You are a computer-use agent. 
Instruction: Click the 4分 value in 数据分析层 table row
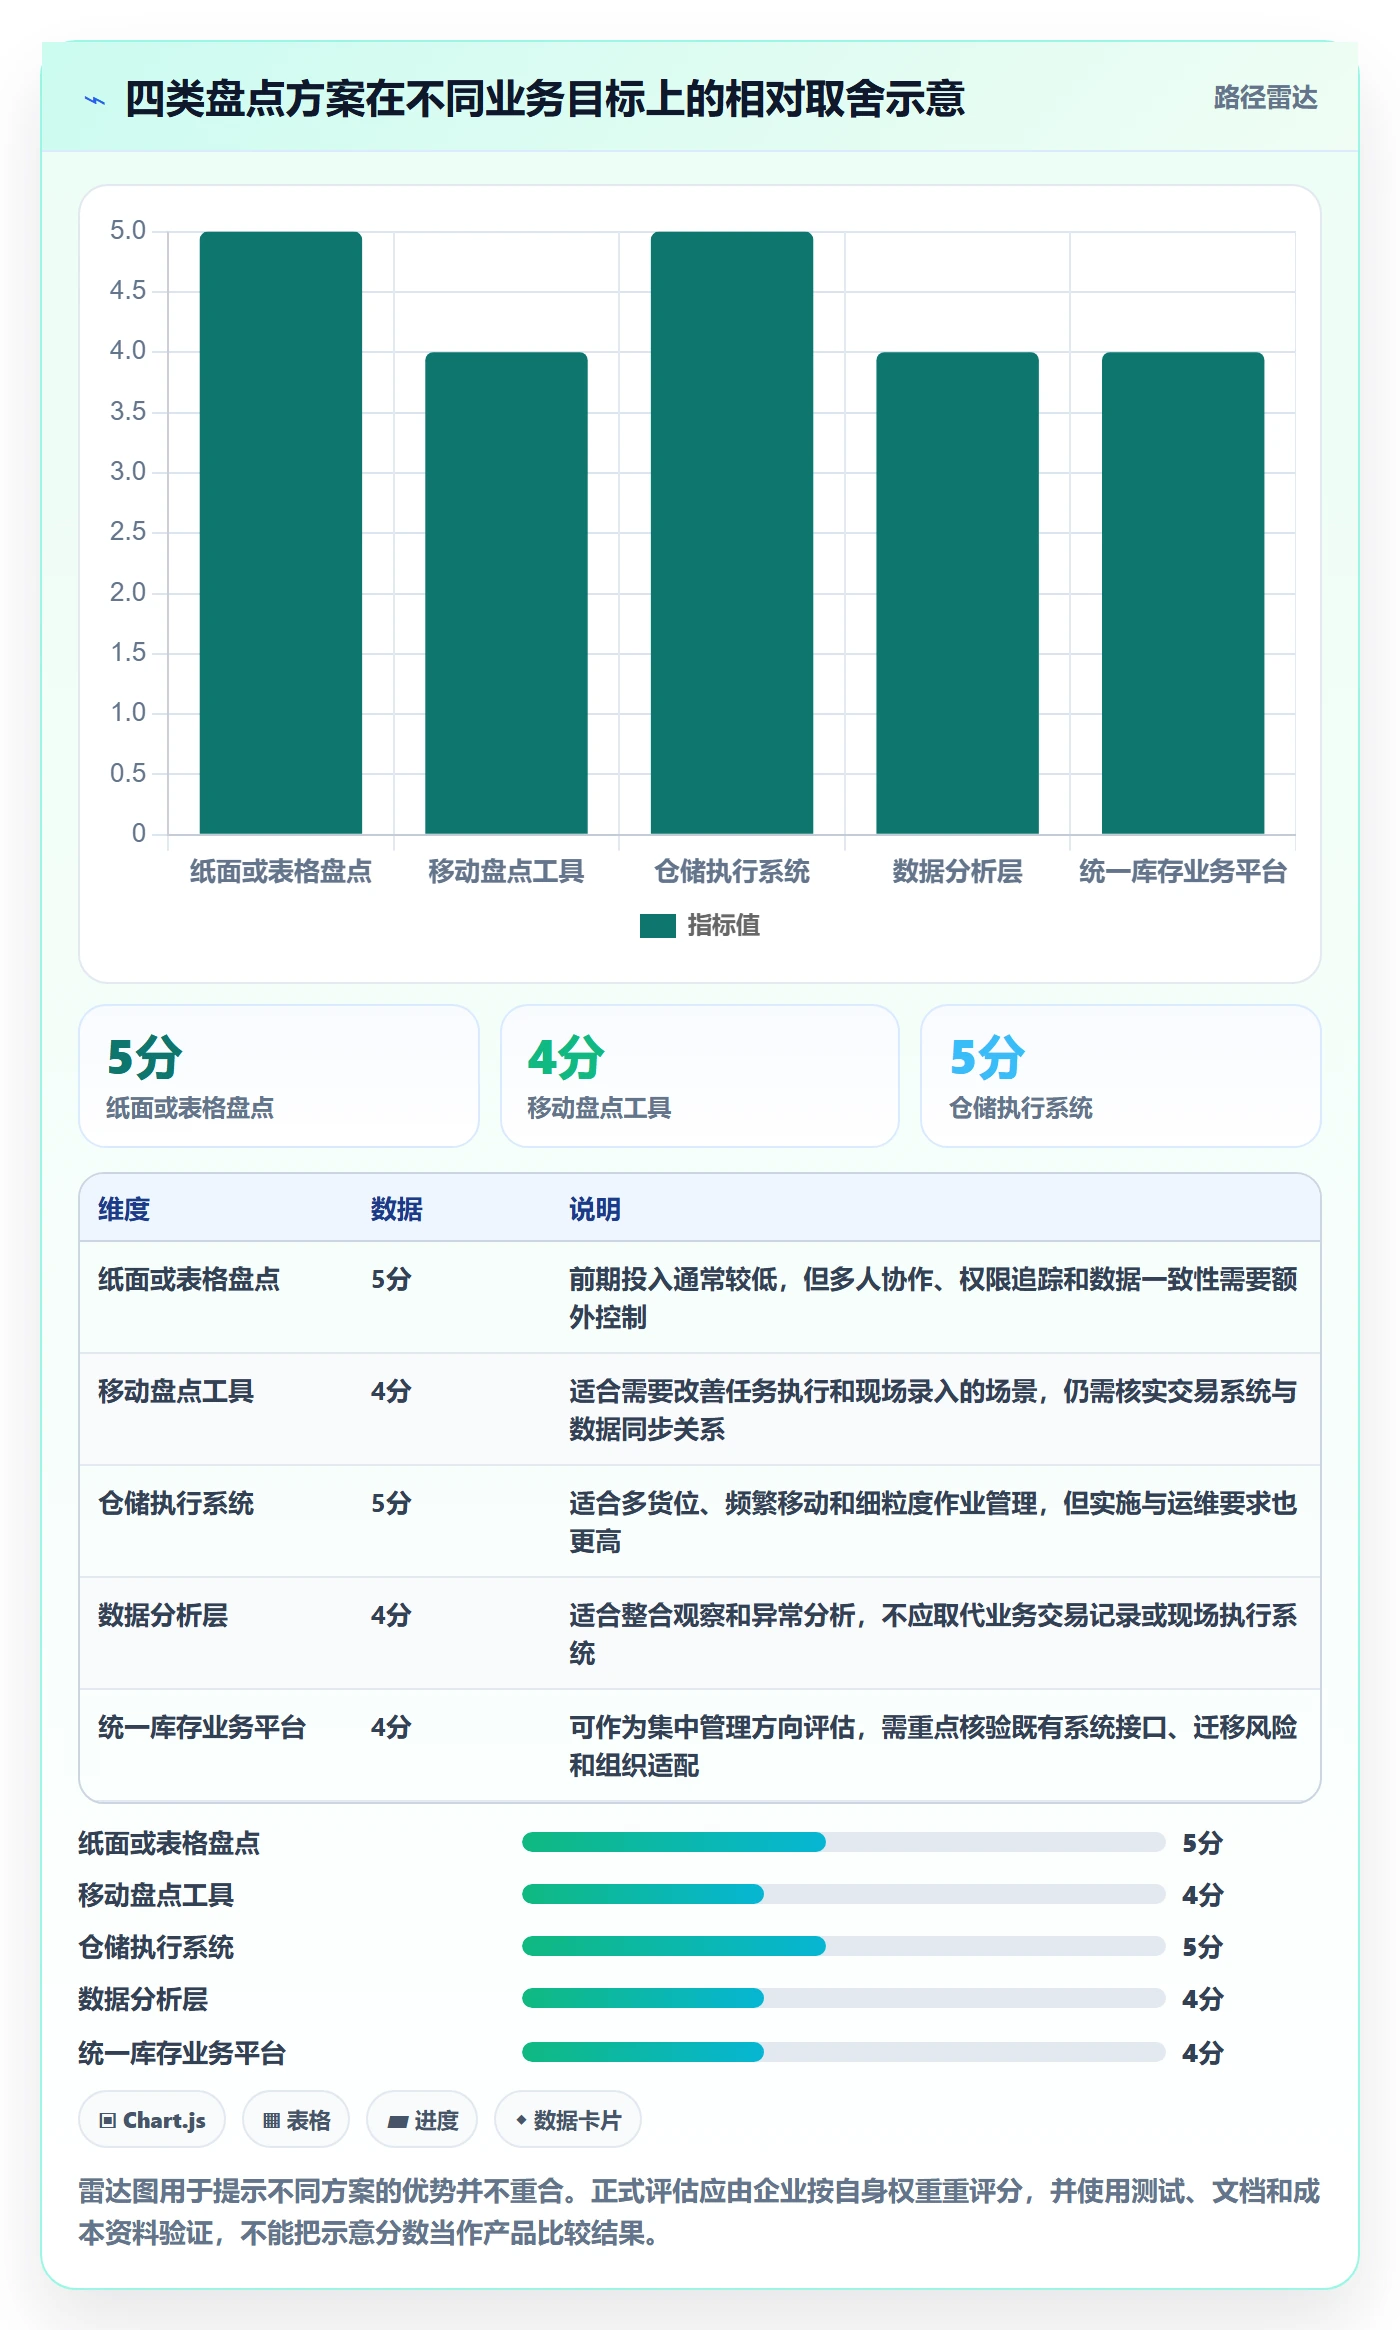coord(391,1615)
